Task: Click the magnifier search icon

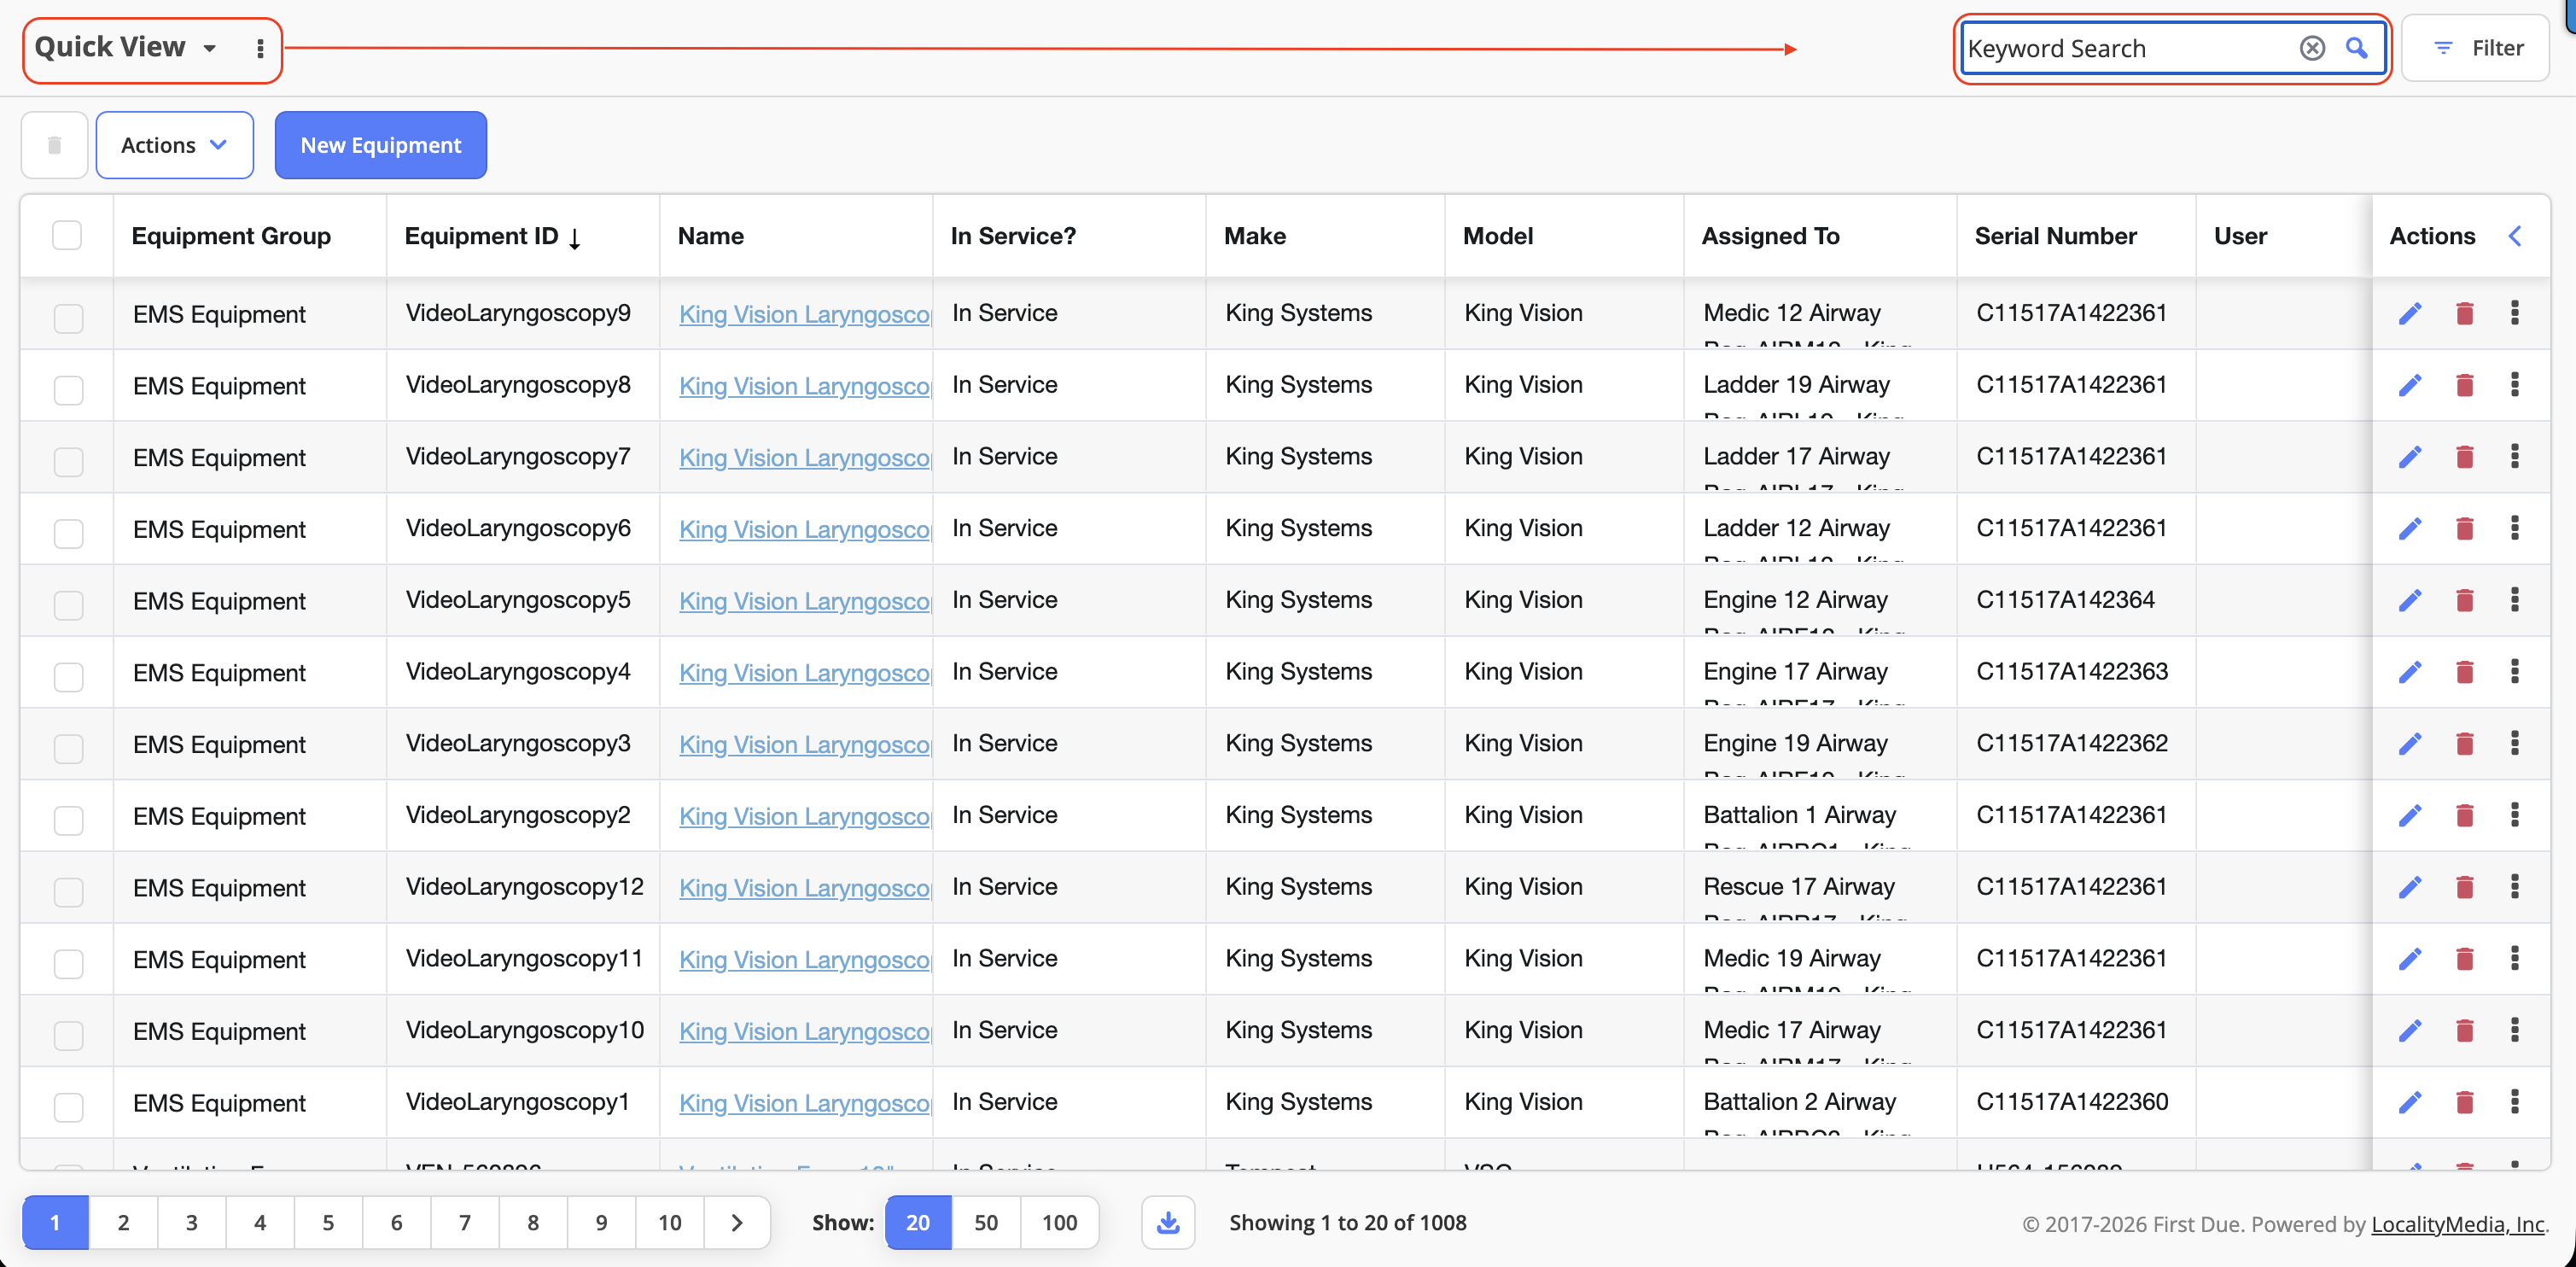Action: 2357,48
